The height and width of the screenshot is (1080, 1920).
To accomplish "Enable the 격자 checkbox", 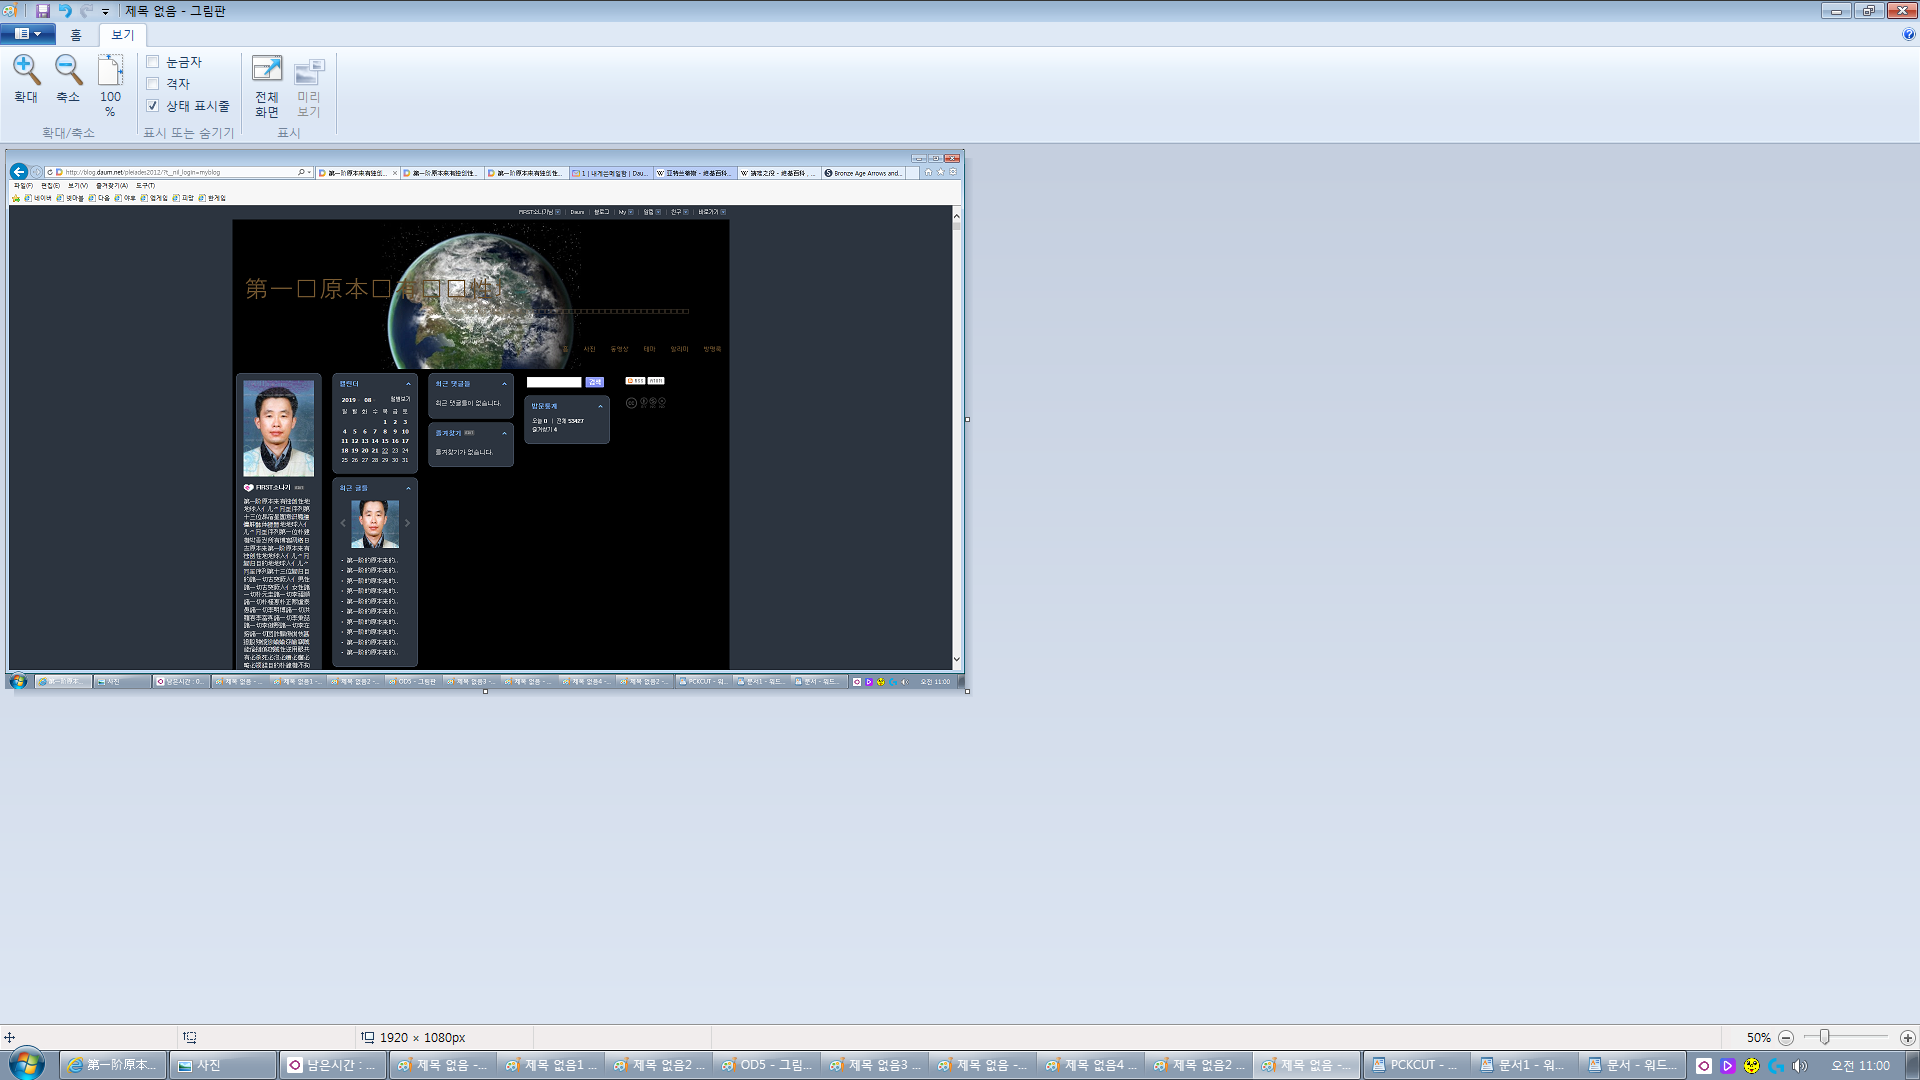I will (x=153, y=84).
